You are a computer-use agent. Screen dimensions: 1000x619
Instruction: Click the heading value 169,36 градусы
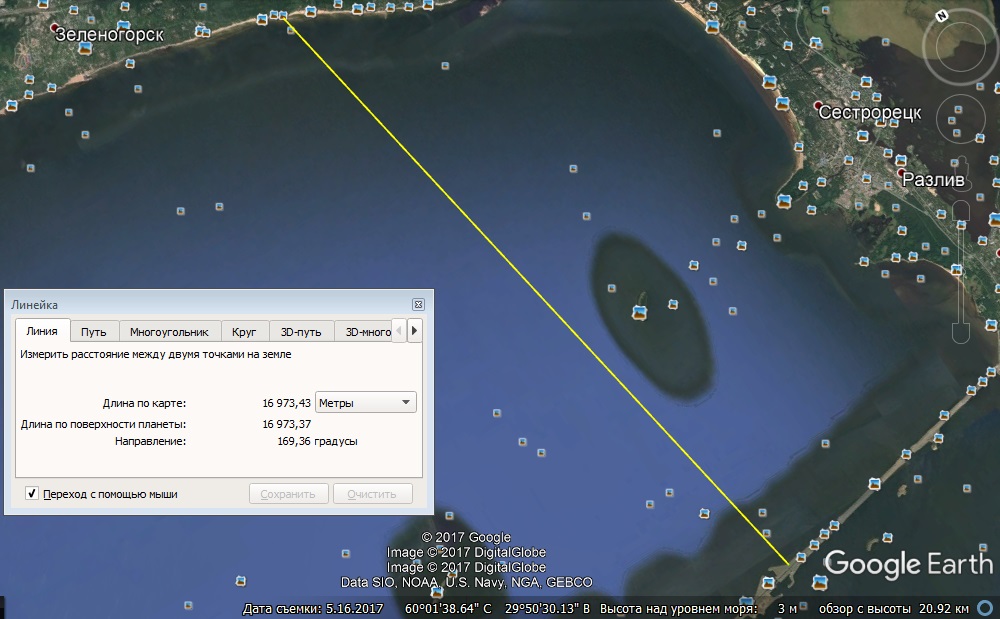318,441
